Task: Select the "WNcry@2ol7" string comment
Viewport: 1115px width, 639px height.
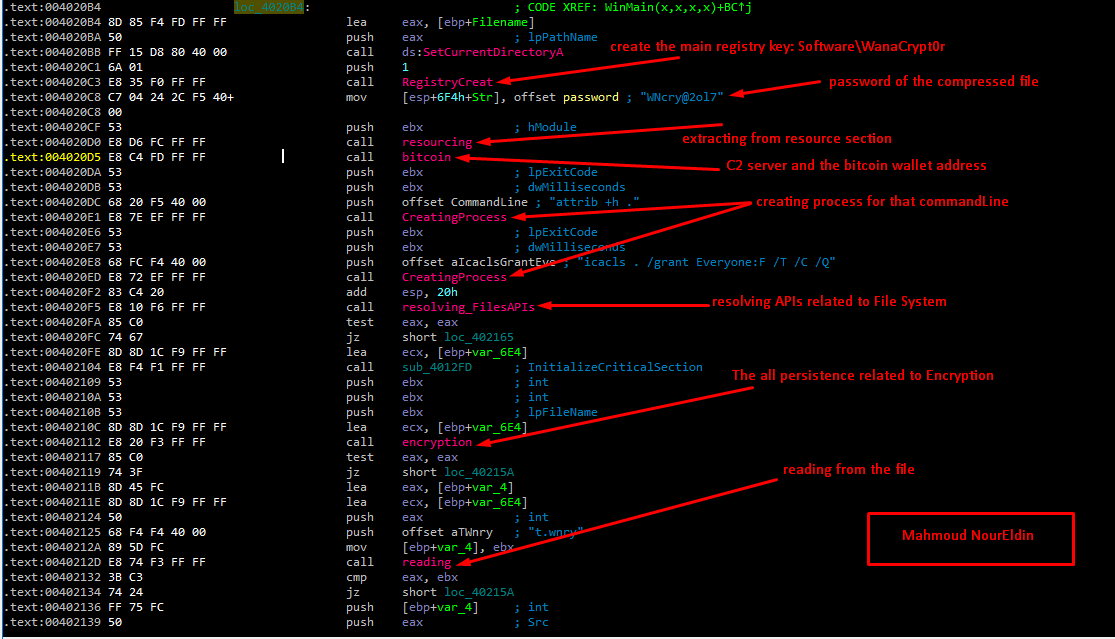Action: tap(681, 97)
